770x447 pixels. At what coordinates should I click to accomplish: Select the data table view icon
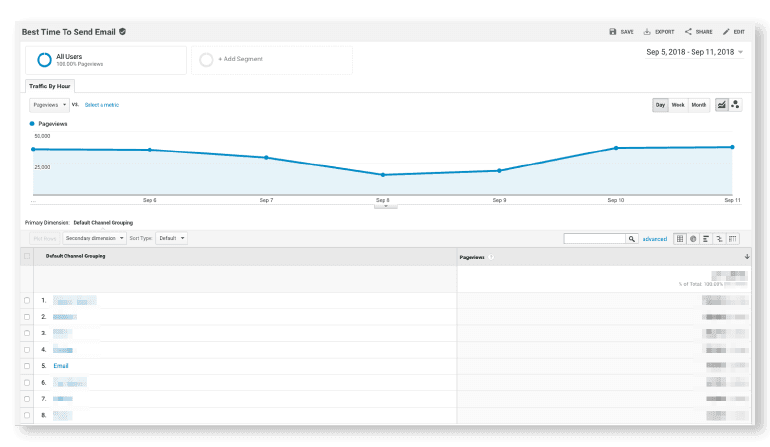coord(680,239)
